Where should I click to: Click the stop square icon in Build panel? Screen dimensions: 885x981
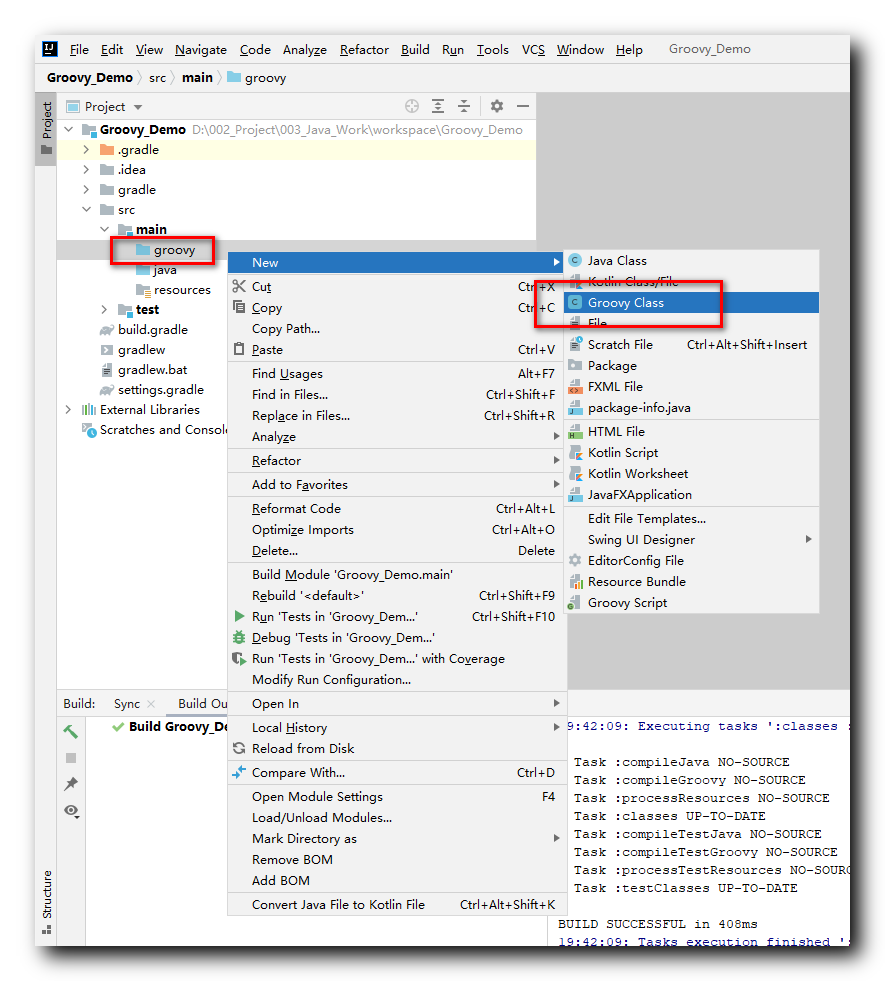pos(71,758)
